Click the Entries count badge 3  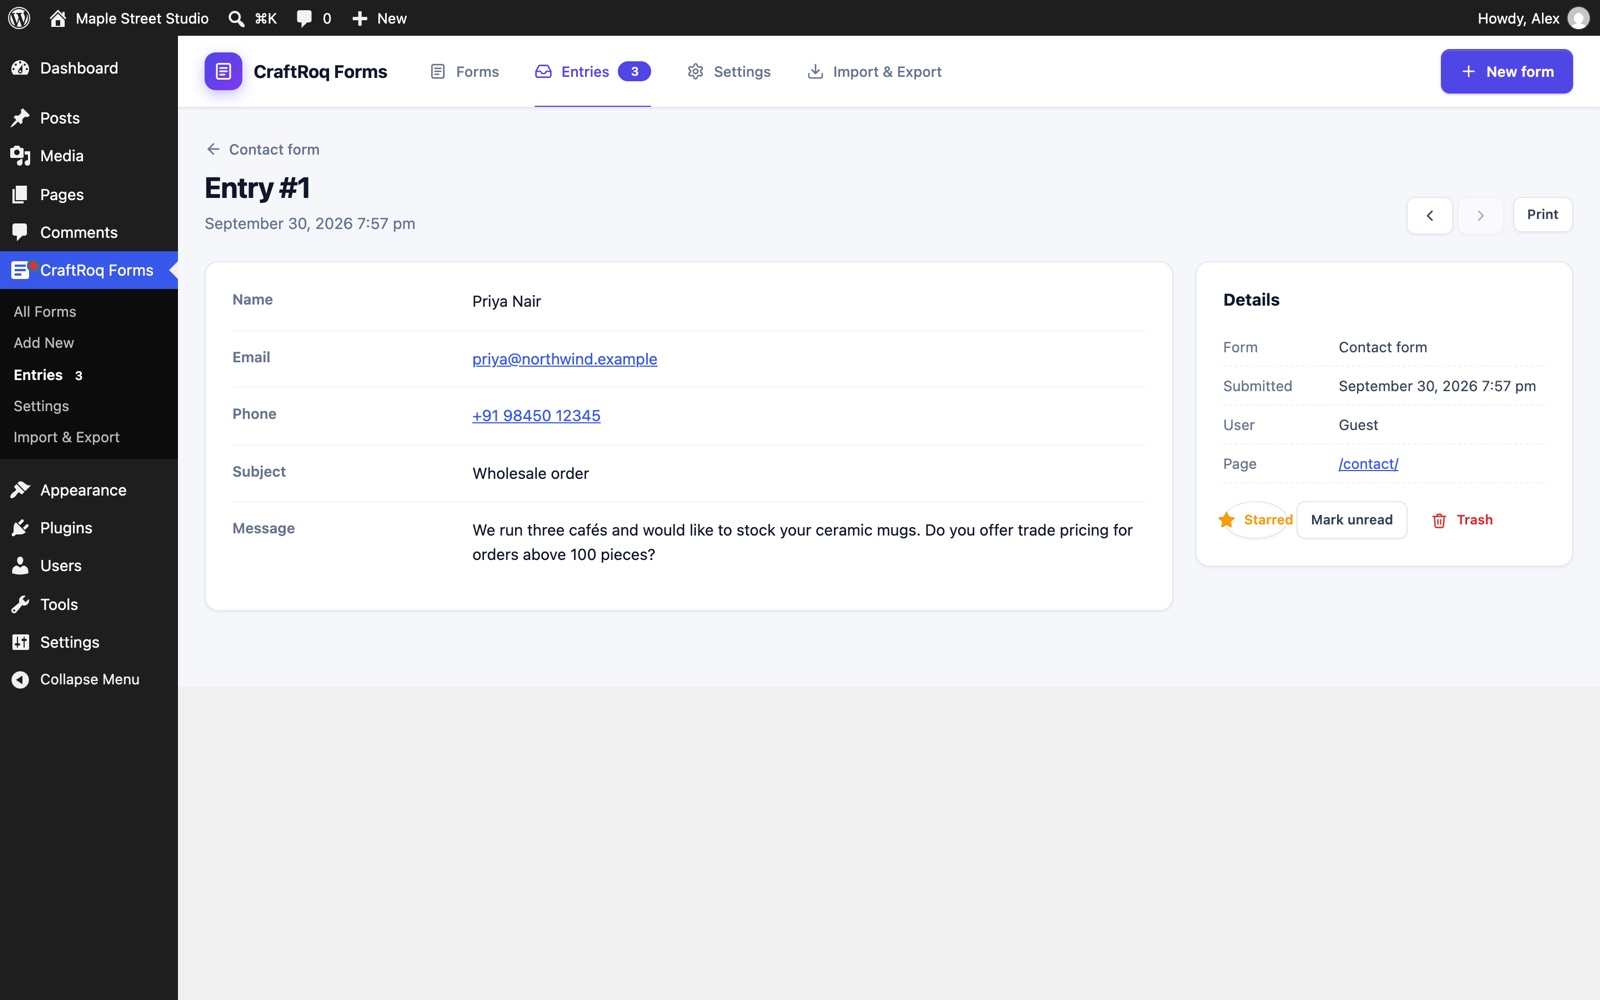(x=634, y=72)
